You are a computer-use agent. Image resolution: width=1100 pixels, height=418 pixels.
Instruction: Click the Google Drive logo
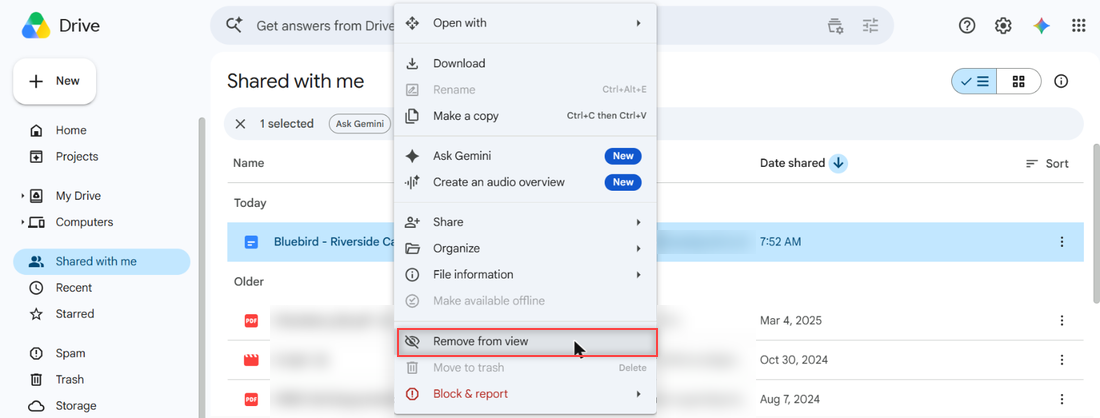[36, 26]
